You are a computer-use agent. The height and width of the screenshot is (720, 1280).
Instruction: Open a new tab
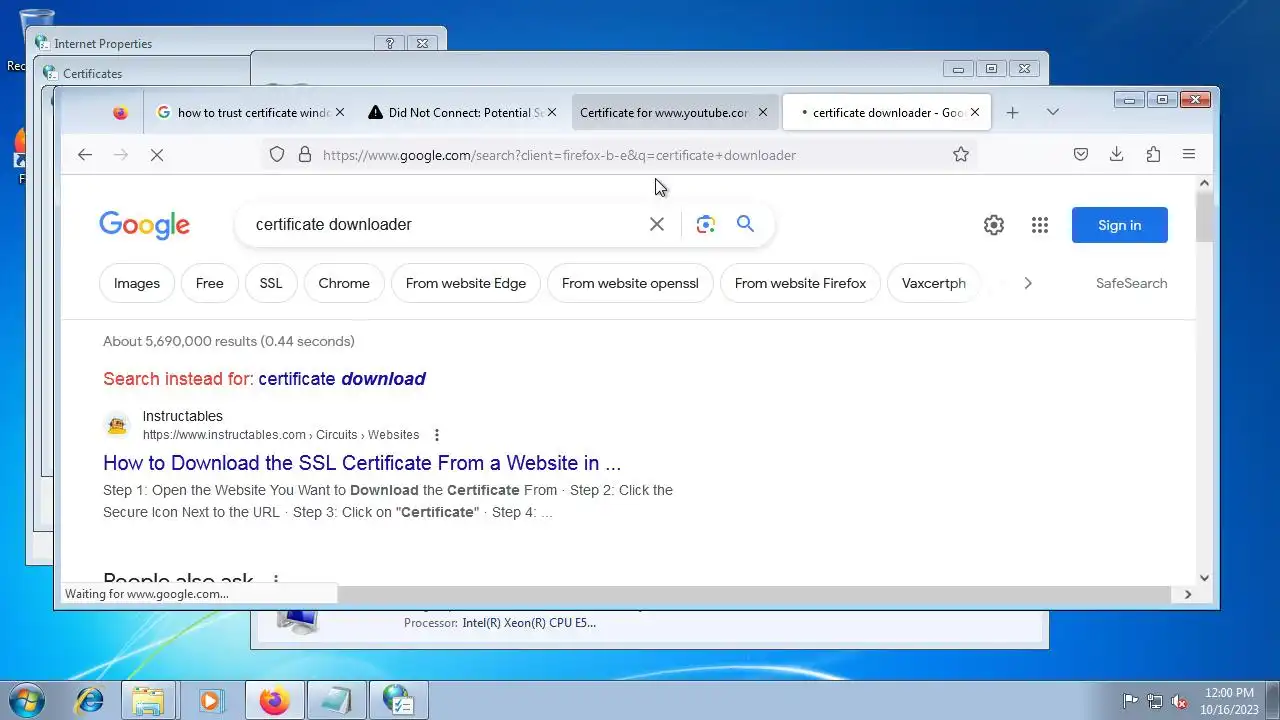click(1012, 112)
